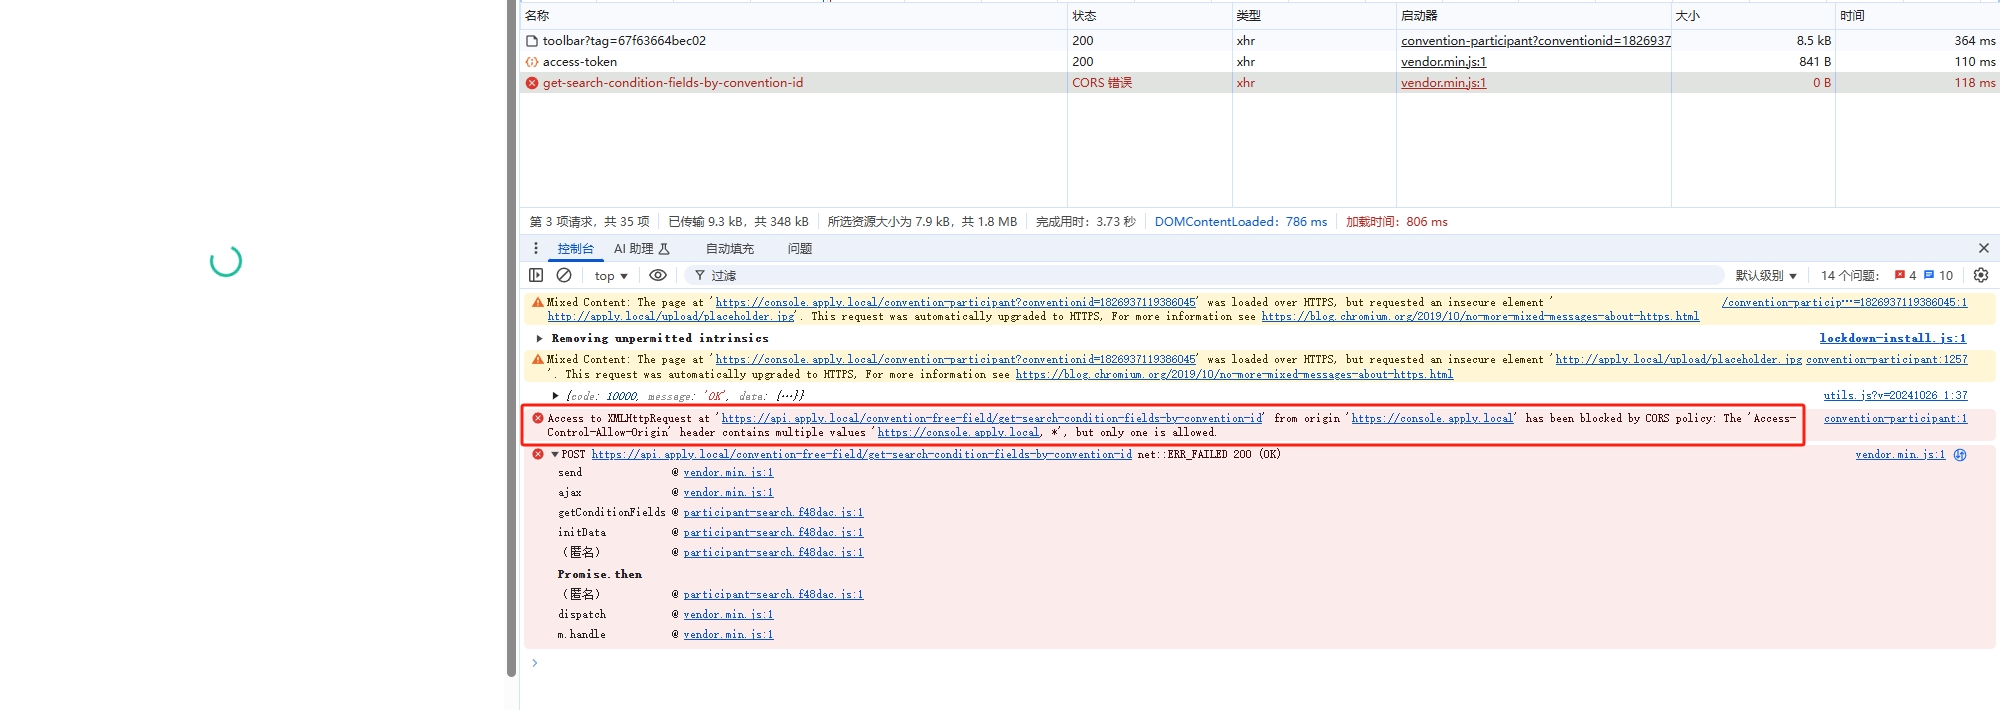Select the get-search-condition-fields-by-convention-id request
This screenshot has height=710, width=2000.
click(672, 83)
